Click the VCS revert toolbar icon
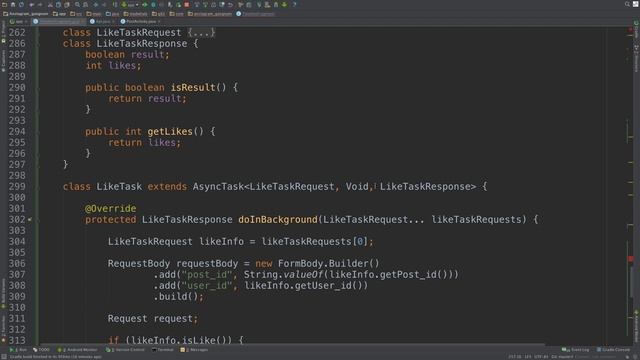 [x=230, y=4]
